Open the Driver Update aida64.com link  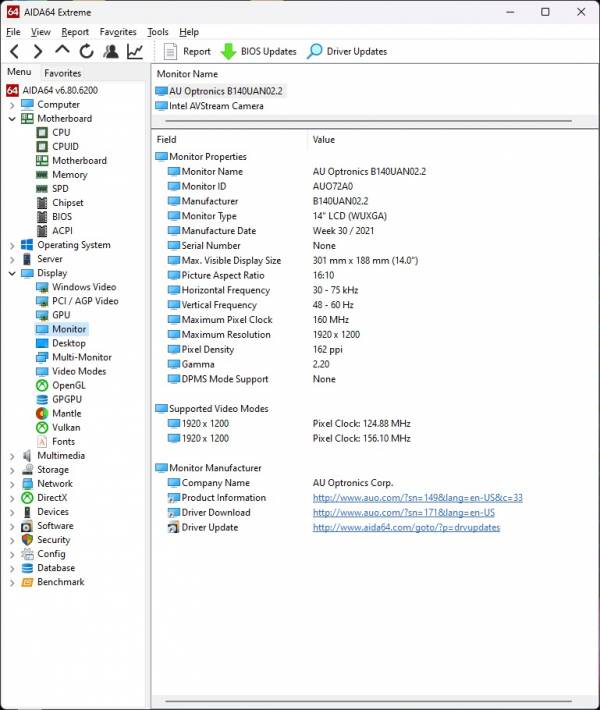click(x=406, y=528)
